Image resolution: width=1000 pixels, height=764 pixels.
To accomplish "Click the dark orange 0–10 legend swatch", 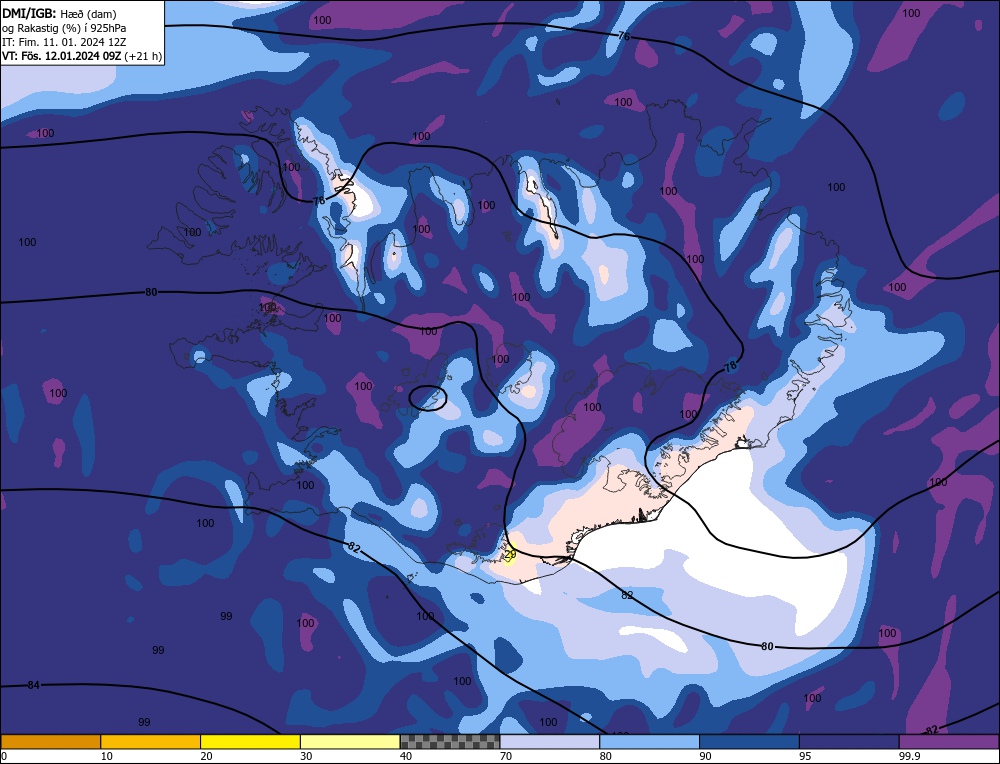I will [51, 742].
